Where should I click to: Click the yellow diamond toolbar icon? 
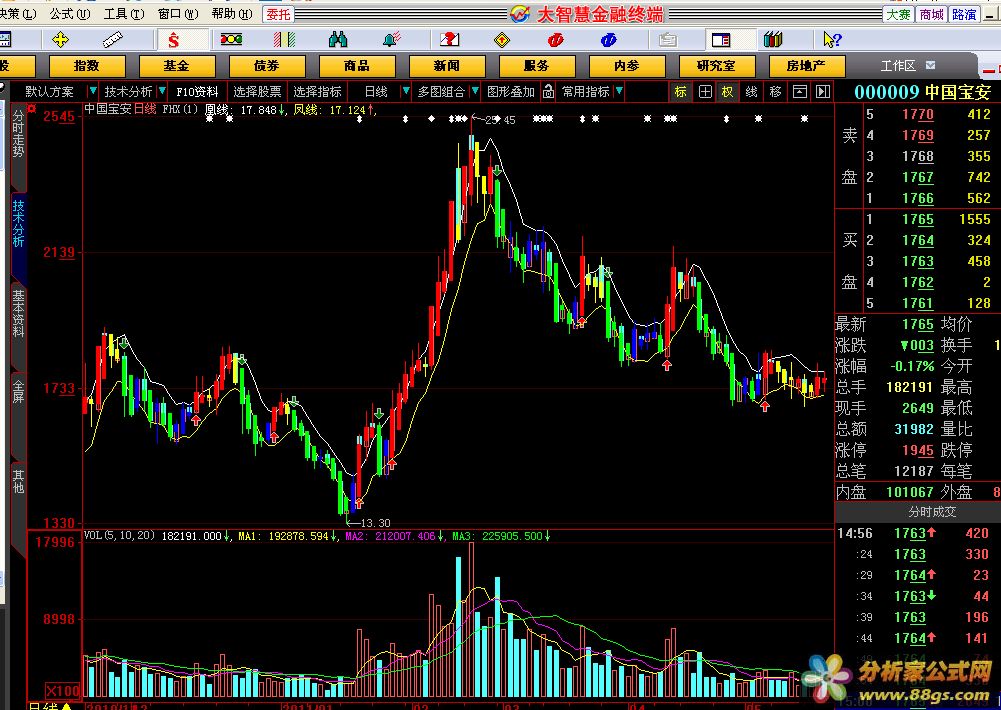[x=502, y=40]
